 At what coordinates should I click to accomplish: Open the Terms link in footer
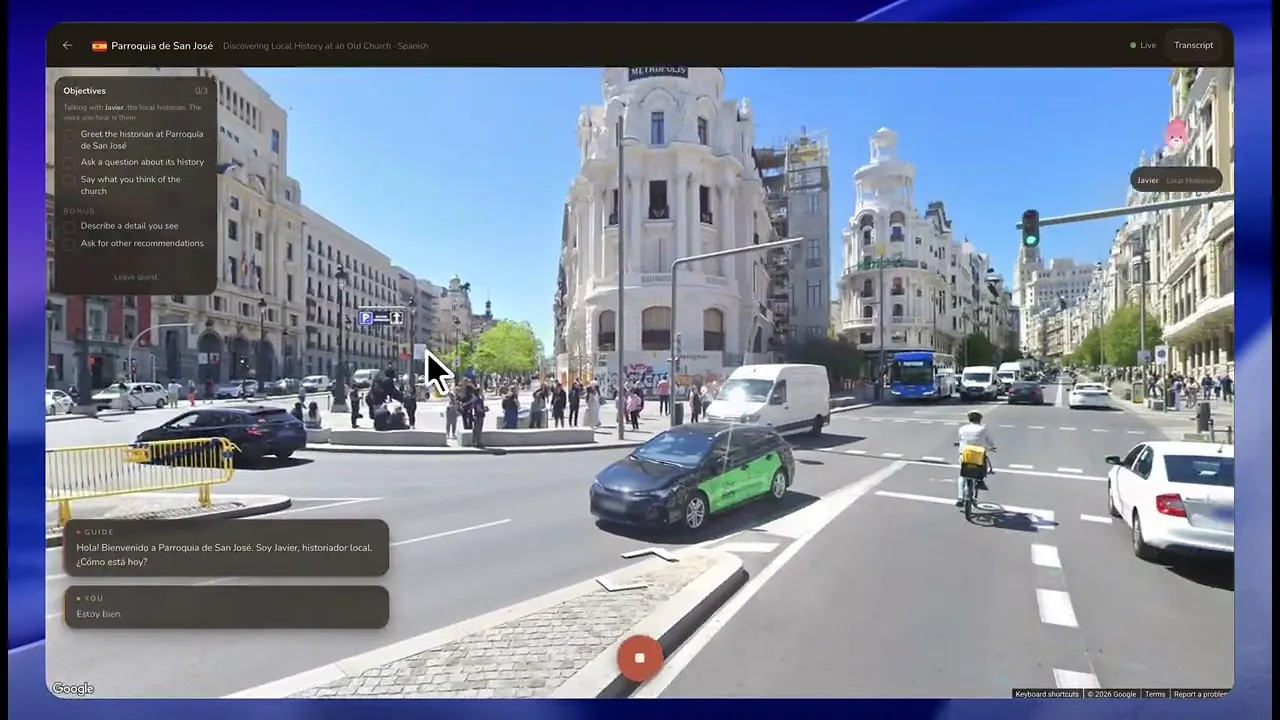pos(1155,694)
